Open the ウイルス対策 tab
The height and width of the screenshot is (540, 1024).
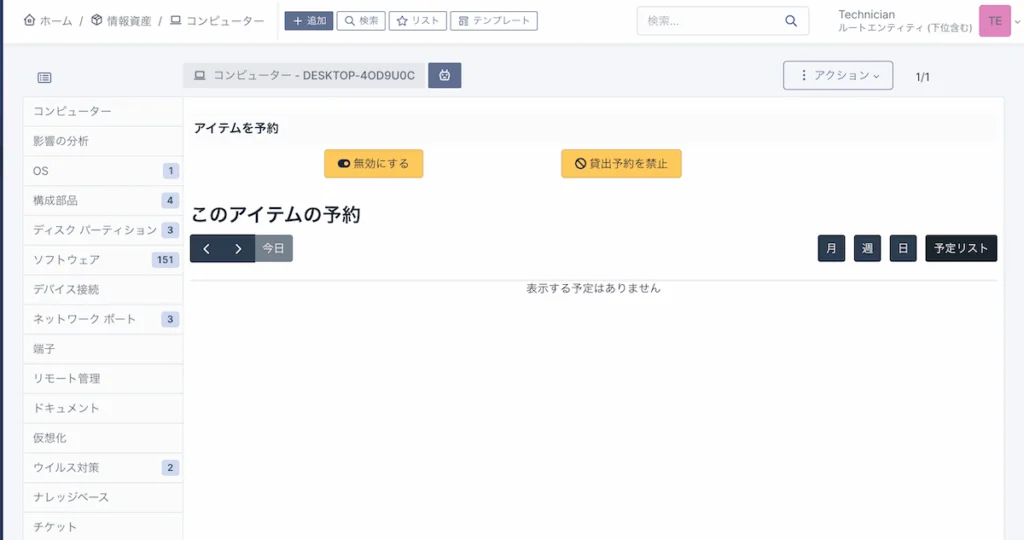coord(103,468)
